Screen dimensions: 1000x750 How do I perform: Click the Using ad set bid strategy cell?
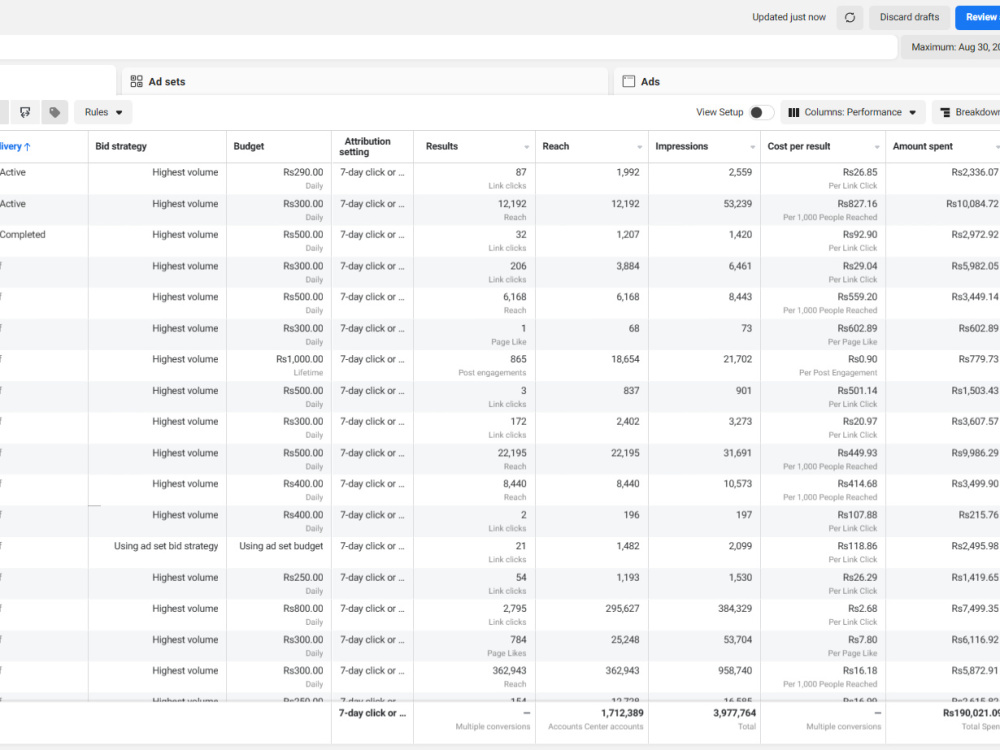coord(166,546)
